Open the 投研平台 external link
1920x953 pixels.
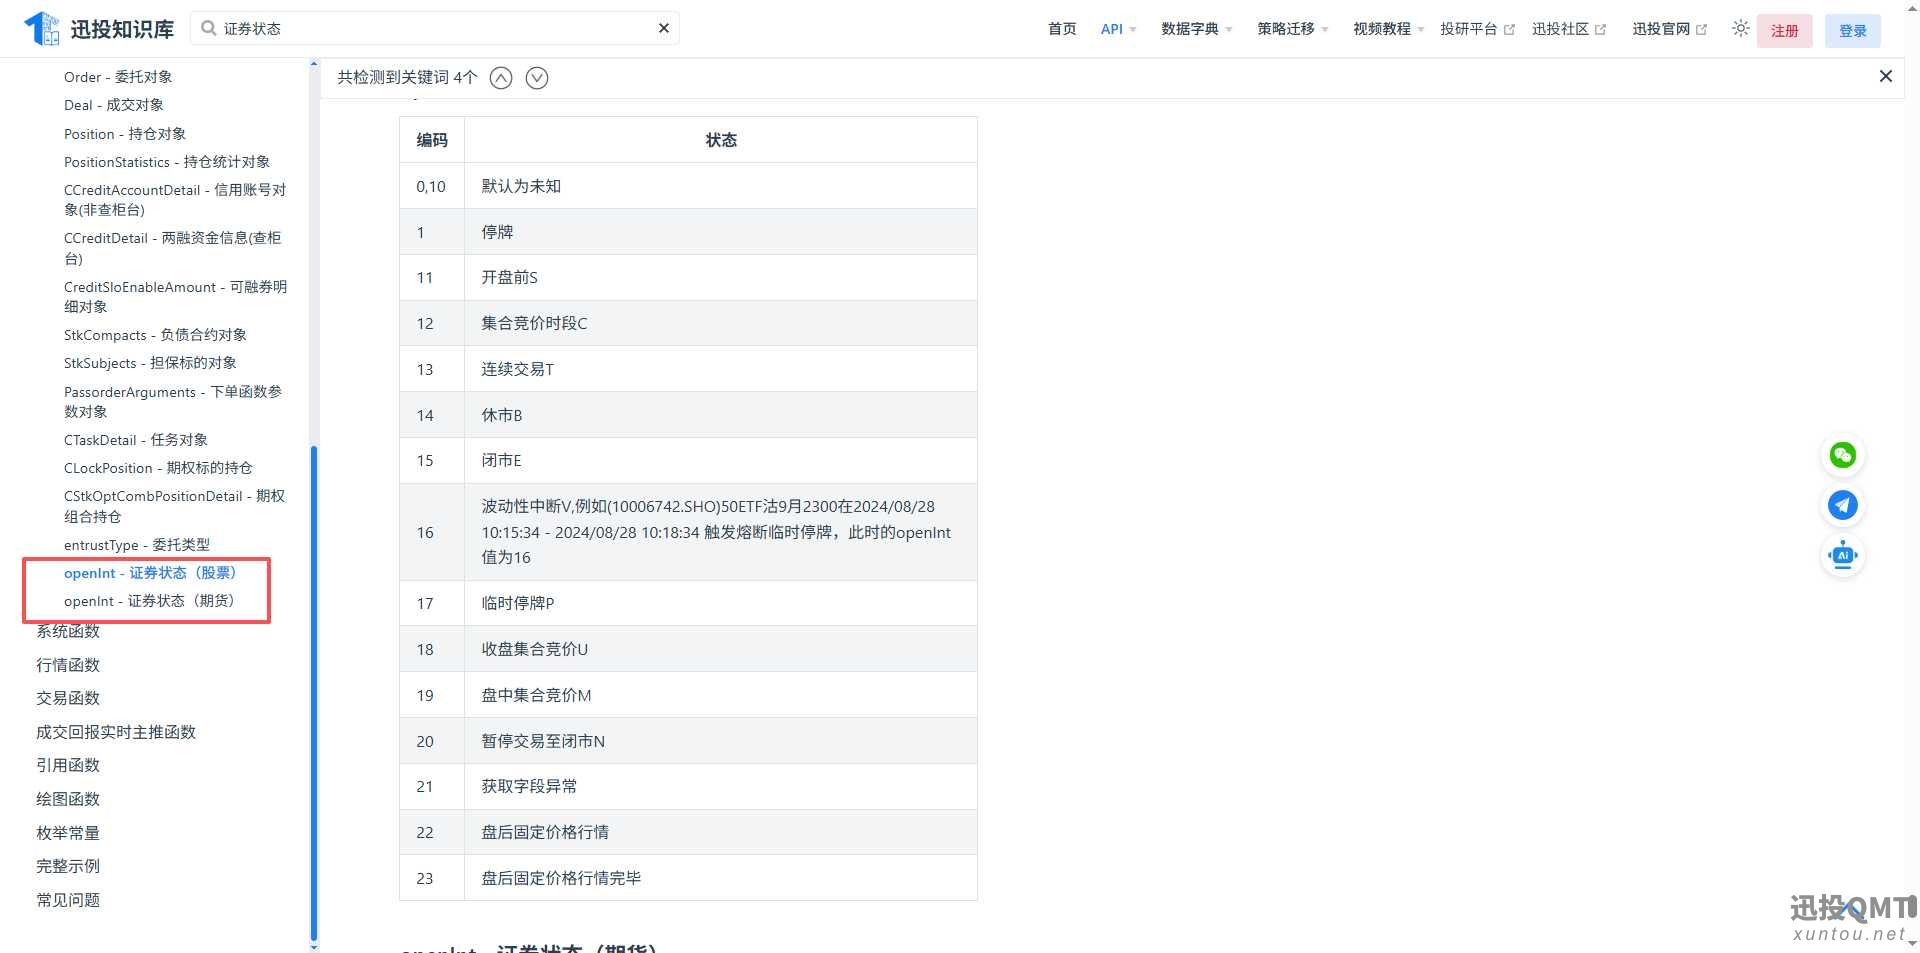1476,29
